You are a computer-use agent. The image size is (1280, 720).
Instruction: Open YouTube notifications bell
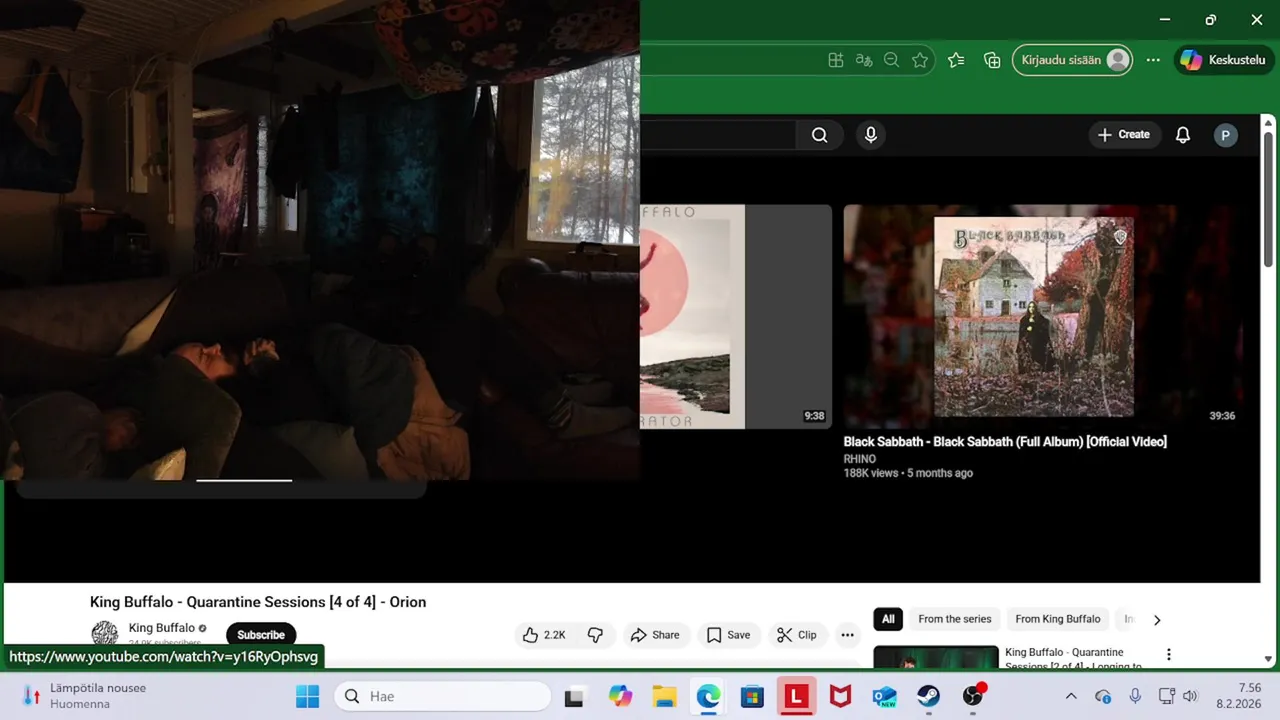coord(1183,135)
